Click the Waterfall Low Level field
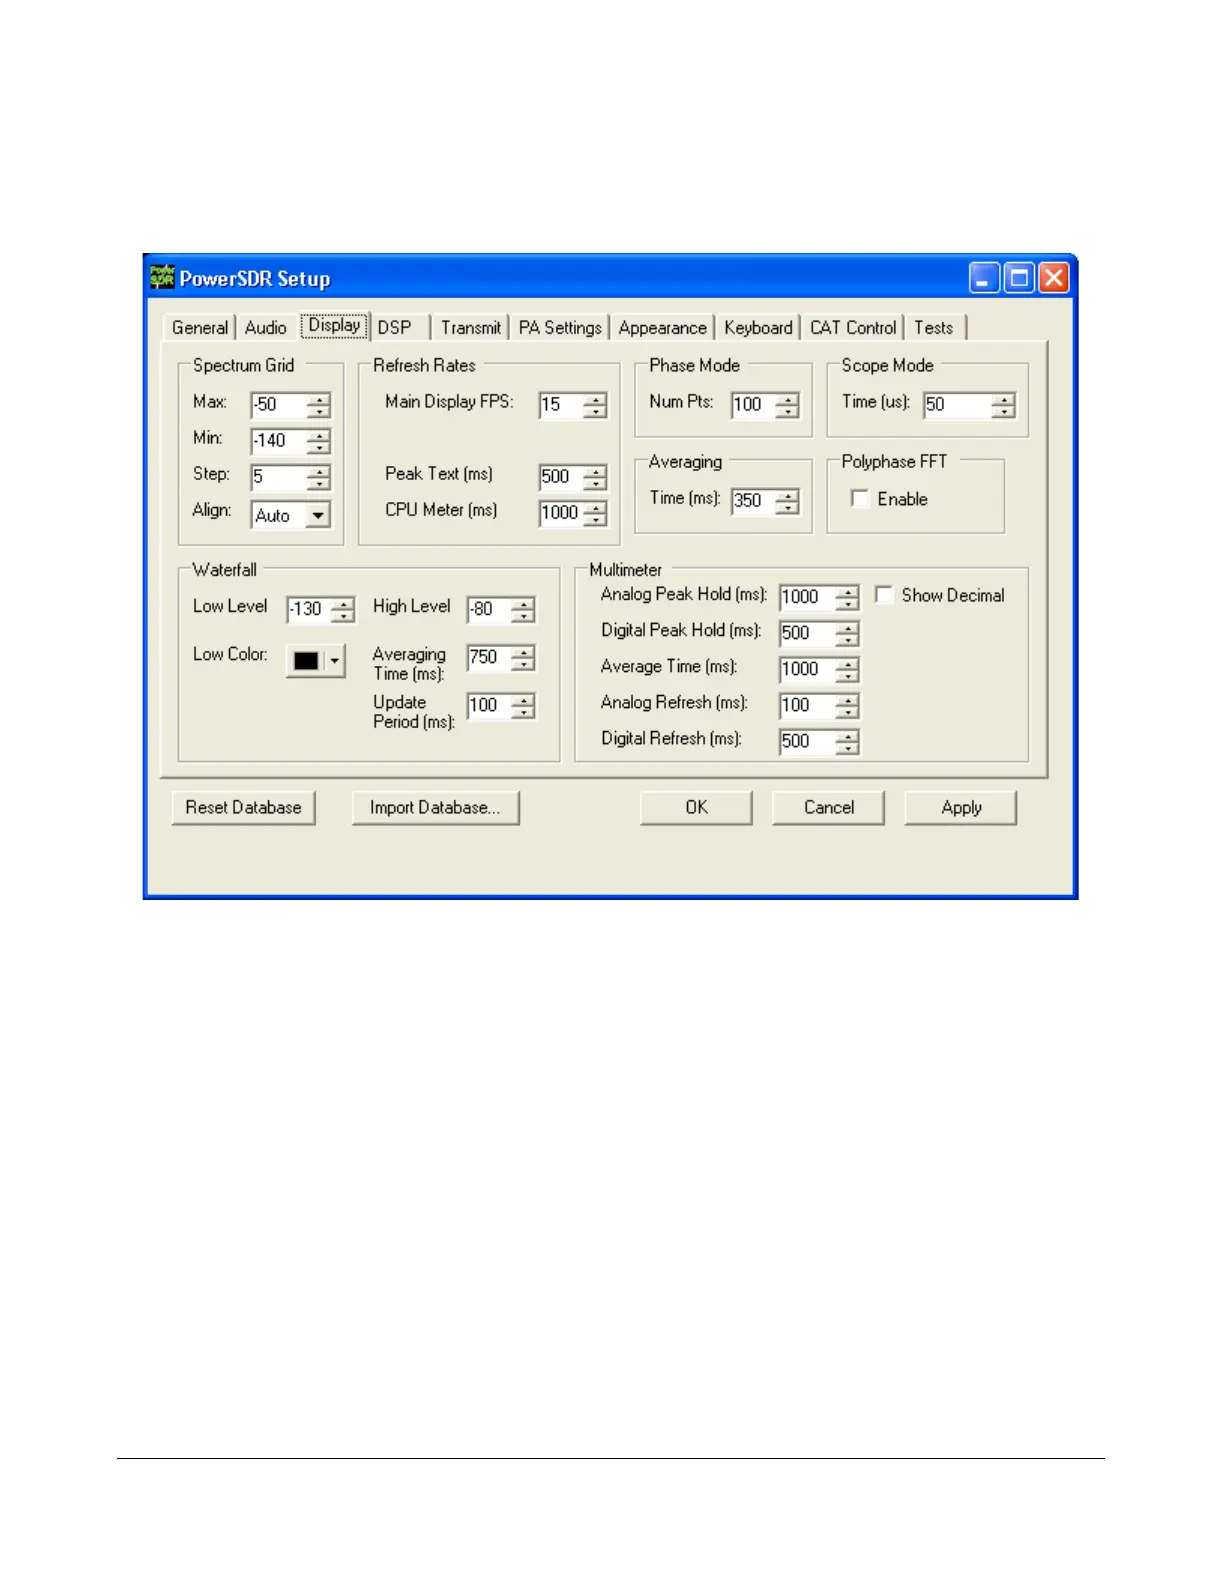Image resolution: width=1224 pixels, height=1584 pixels. 308,609
